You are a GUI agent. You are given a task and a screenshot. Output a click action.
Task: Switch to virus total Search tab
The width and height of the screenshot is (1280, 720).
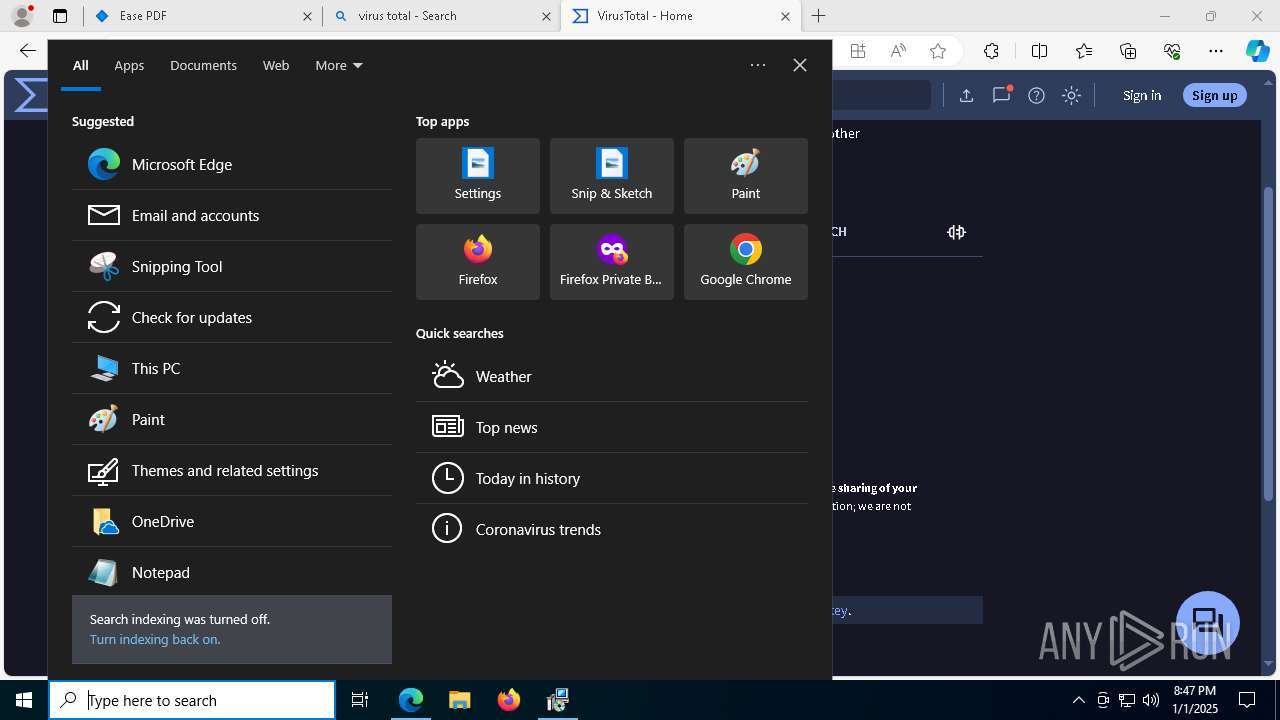tap(441, 16)
